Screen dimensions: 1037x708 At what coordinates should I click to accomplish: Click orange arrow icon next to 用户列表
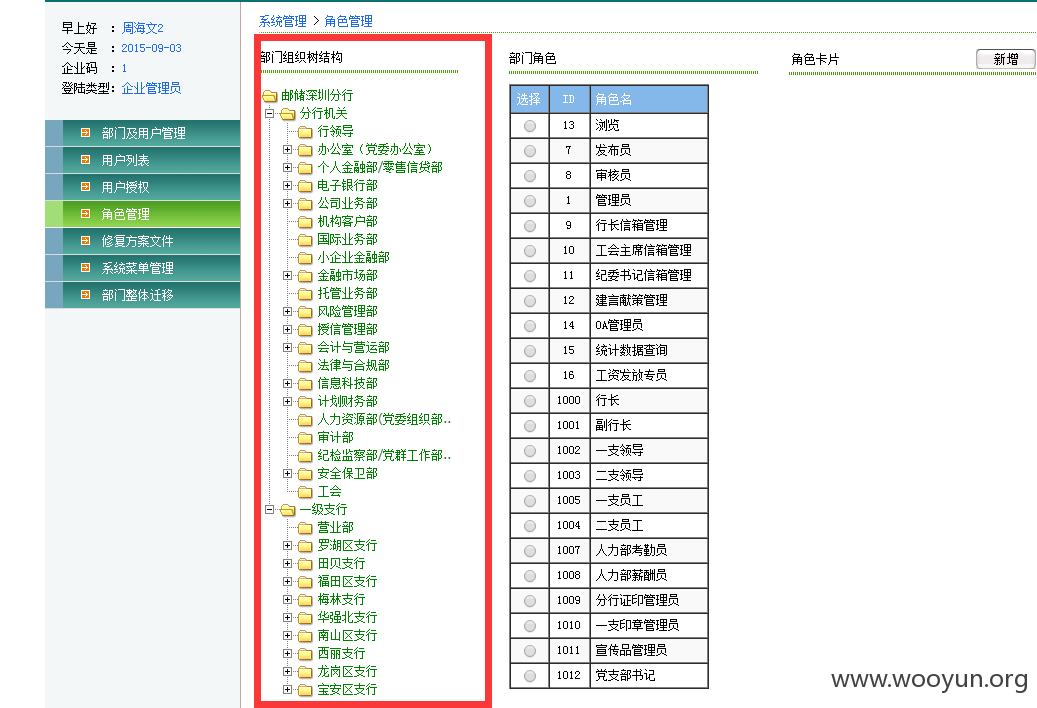[x=85, y=160]
